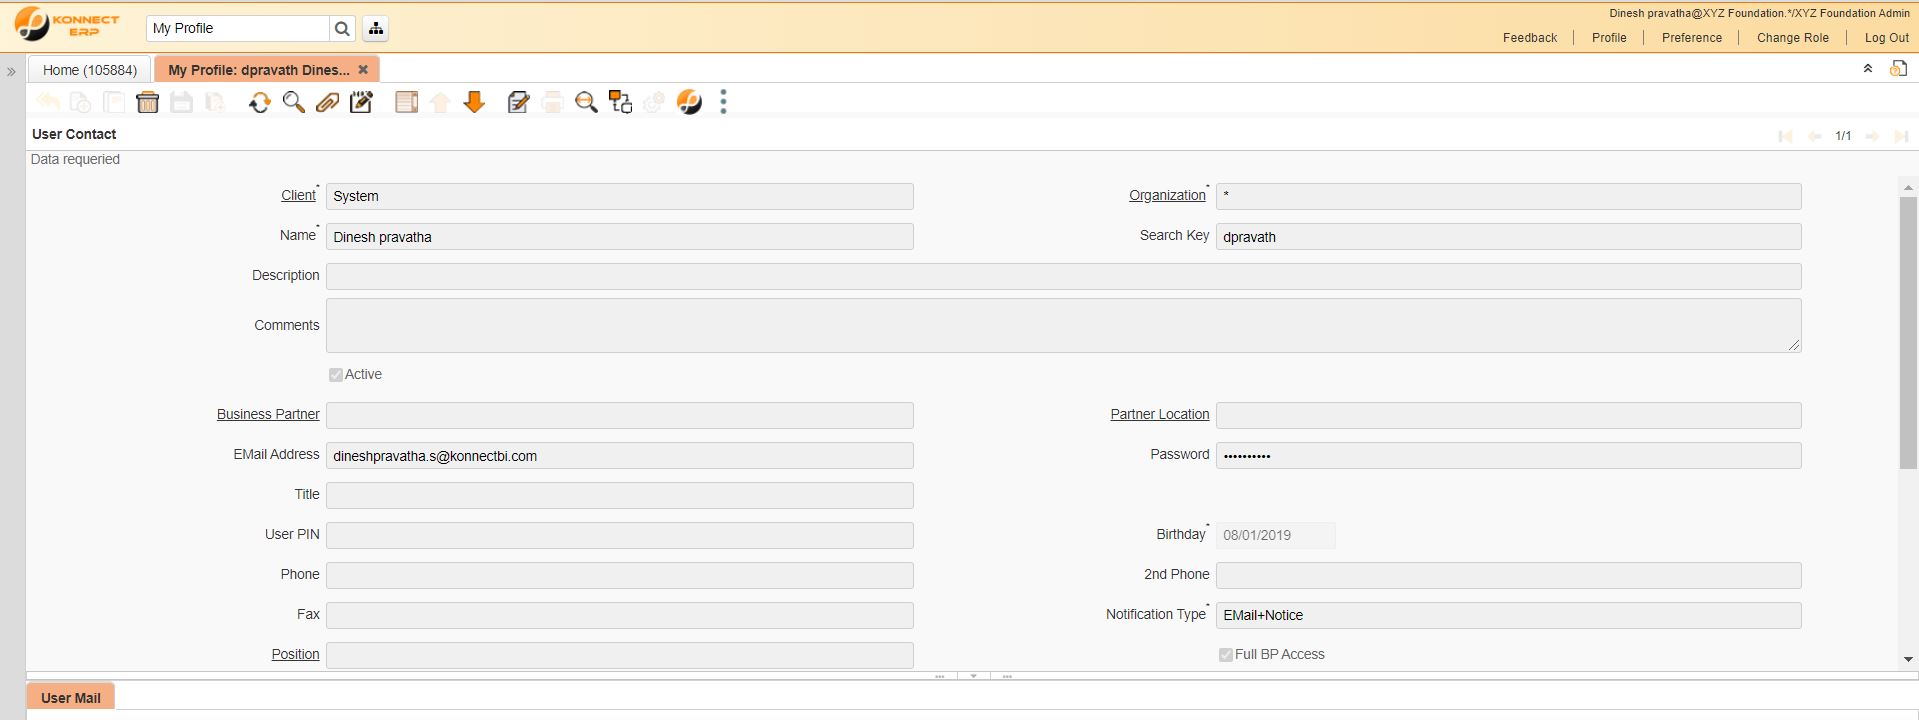Switch to grid view via the toolbar icon
This screenshot has height=720, width=1919.
pyautogui.click(x=406, y=102)
